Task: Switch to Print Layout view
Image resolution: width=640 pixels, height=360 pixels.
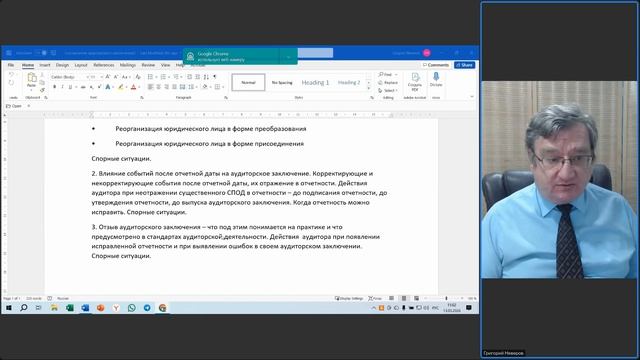Action: (x=404, y=298)
